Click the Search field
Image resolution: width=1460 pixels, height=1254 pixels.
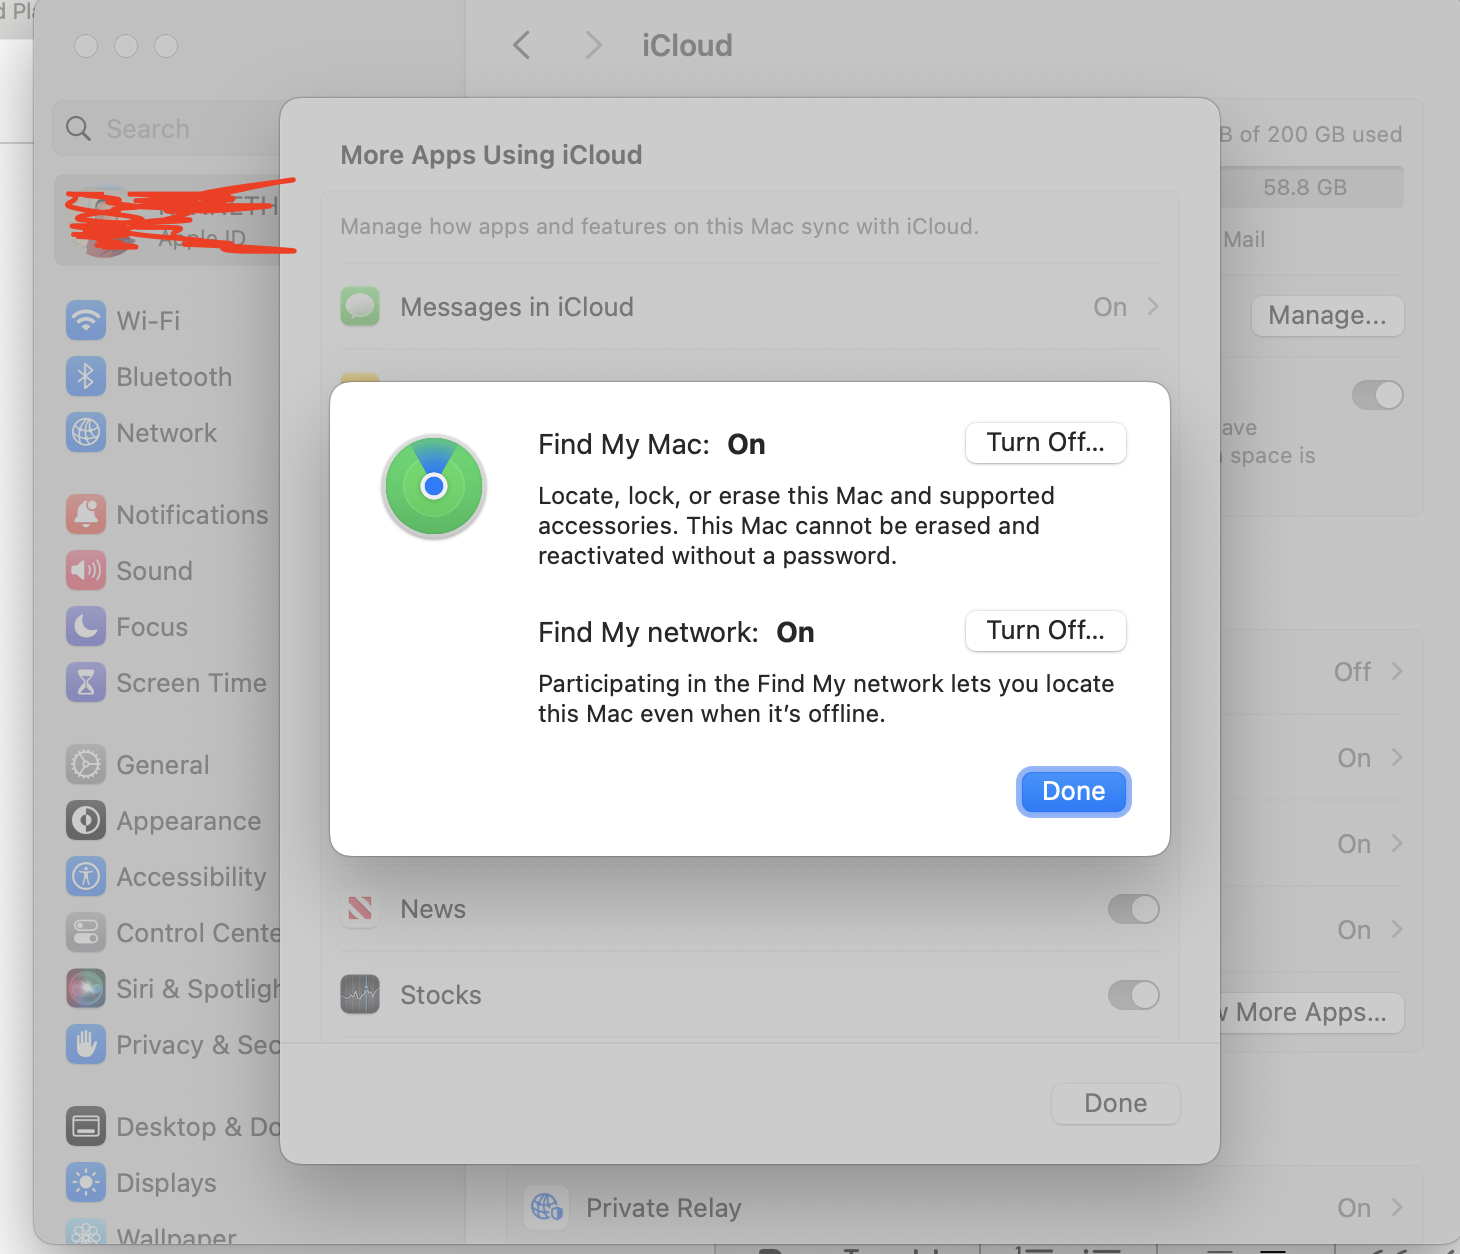(167, 129)
